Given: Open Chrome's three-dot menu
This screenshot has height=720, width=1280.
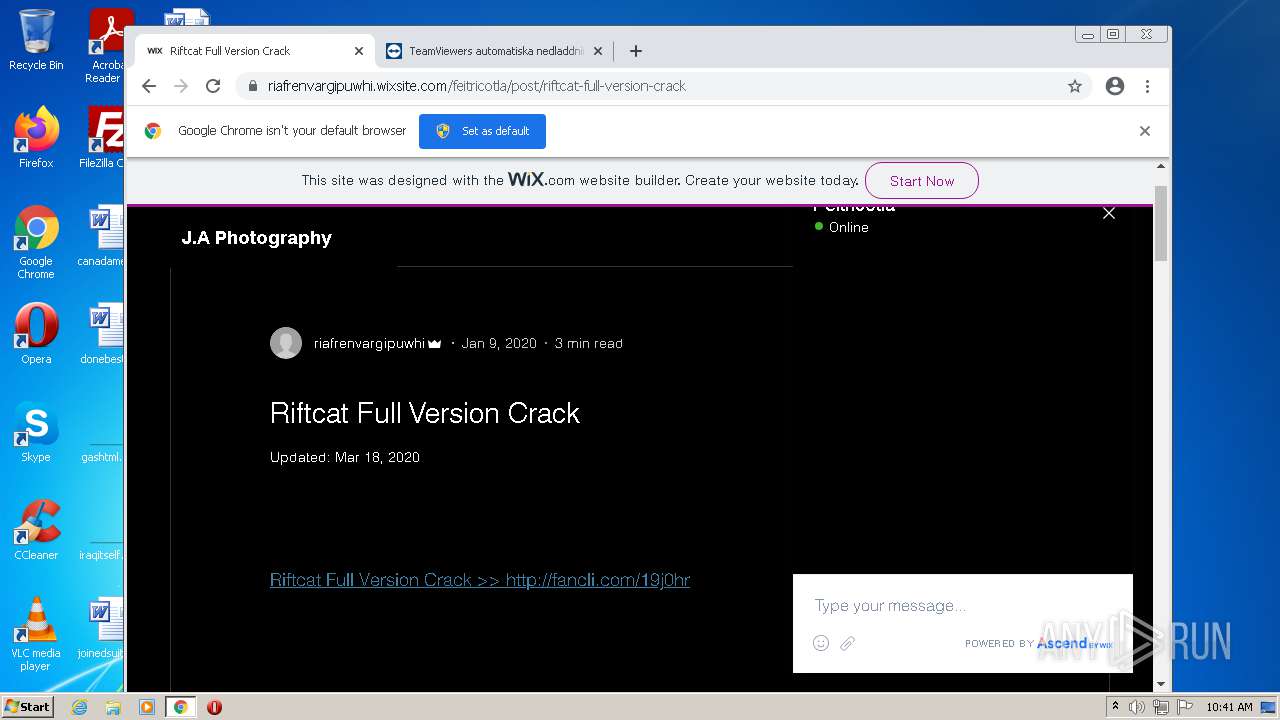Looking at the screenshot, I should point(1147,86).
